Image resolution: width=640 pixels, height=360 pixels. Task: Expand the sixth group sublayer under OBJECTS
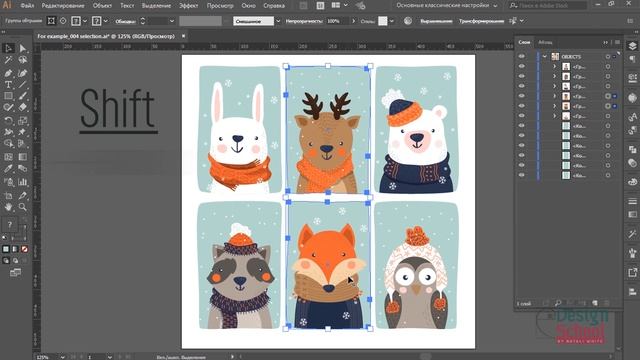pos(554,116)
